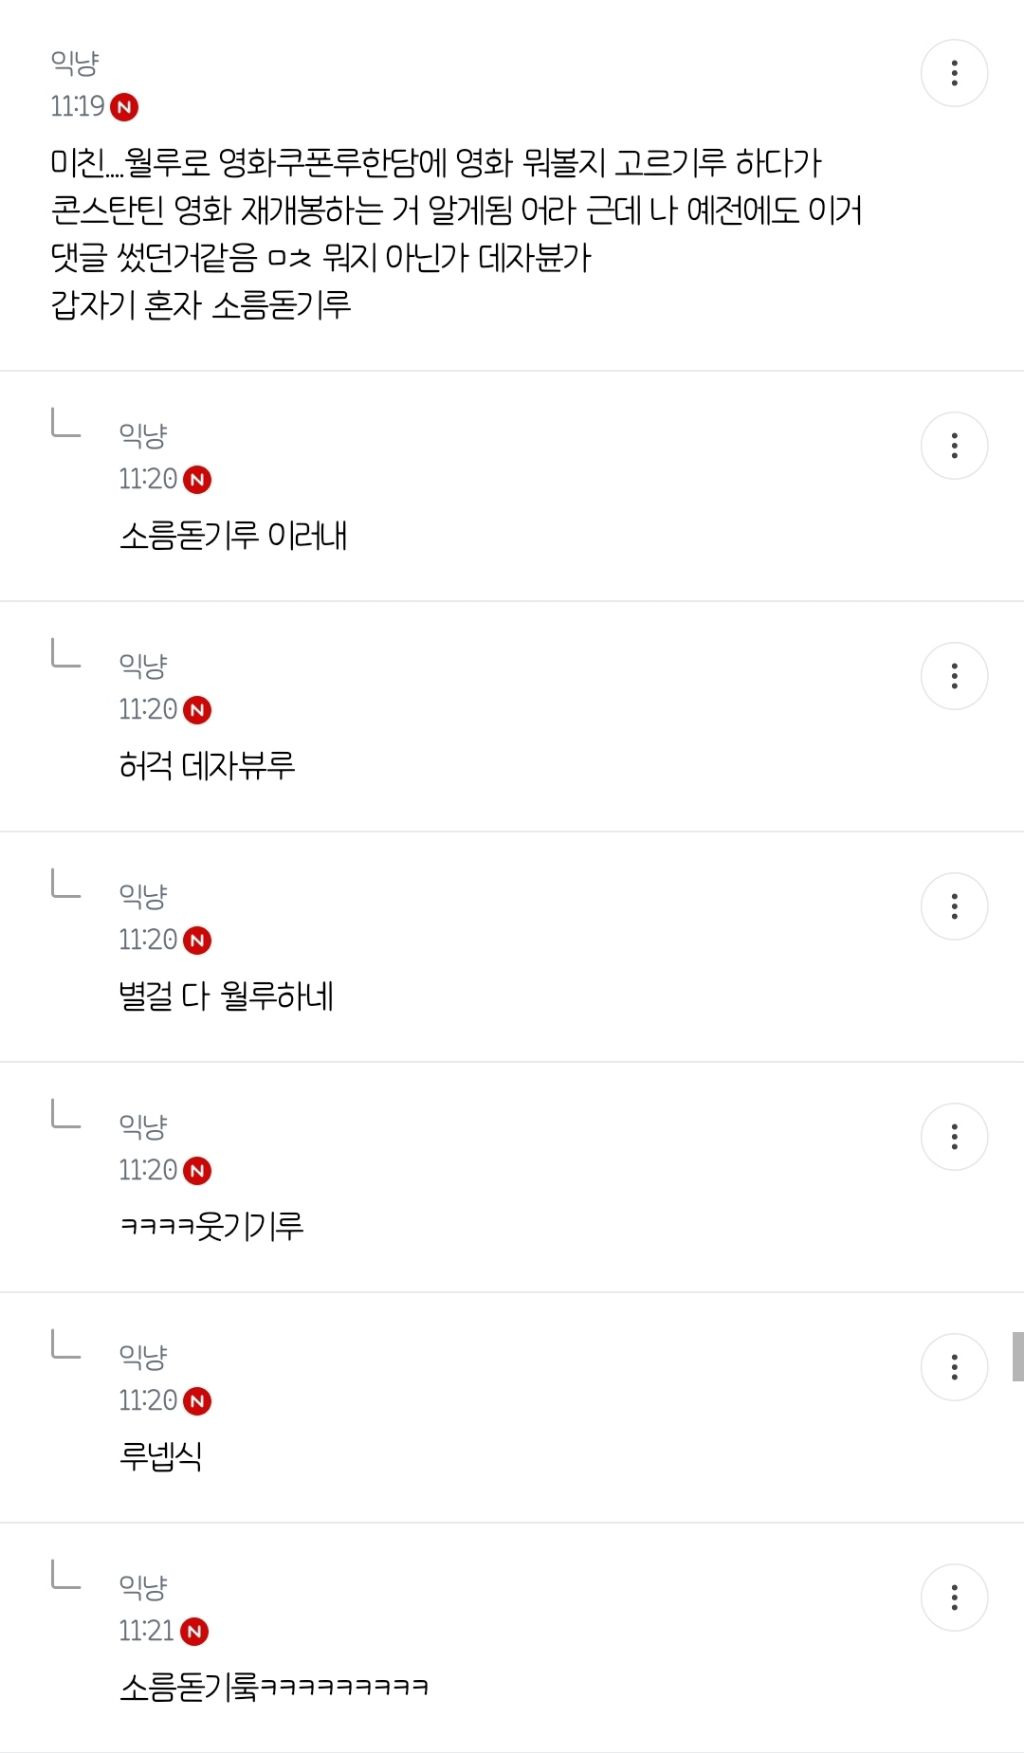Open three-dot menu for 'ㅋㅋㅋㅋ웃기기루' reply
The image size is (1024, 1753).
point(954,1137)
